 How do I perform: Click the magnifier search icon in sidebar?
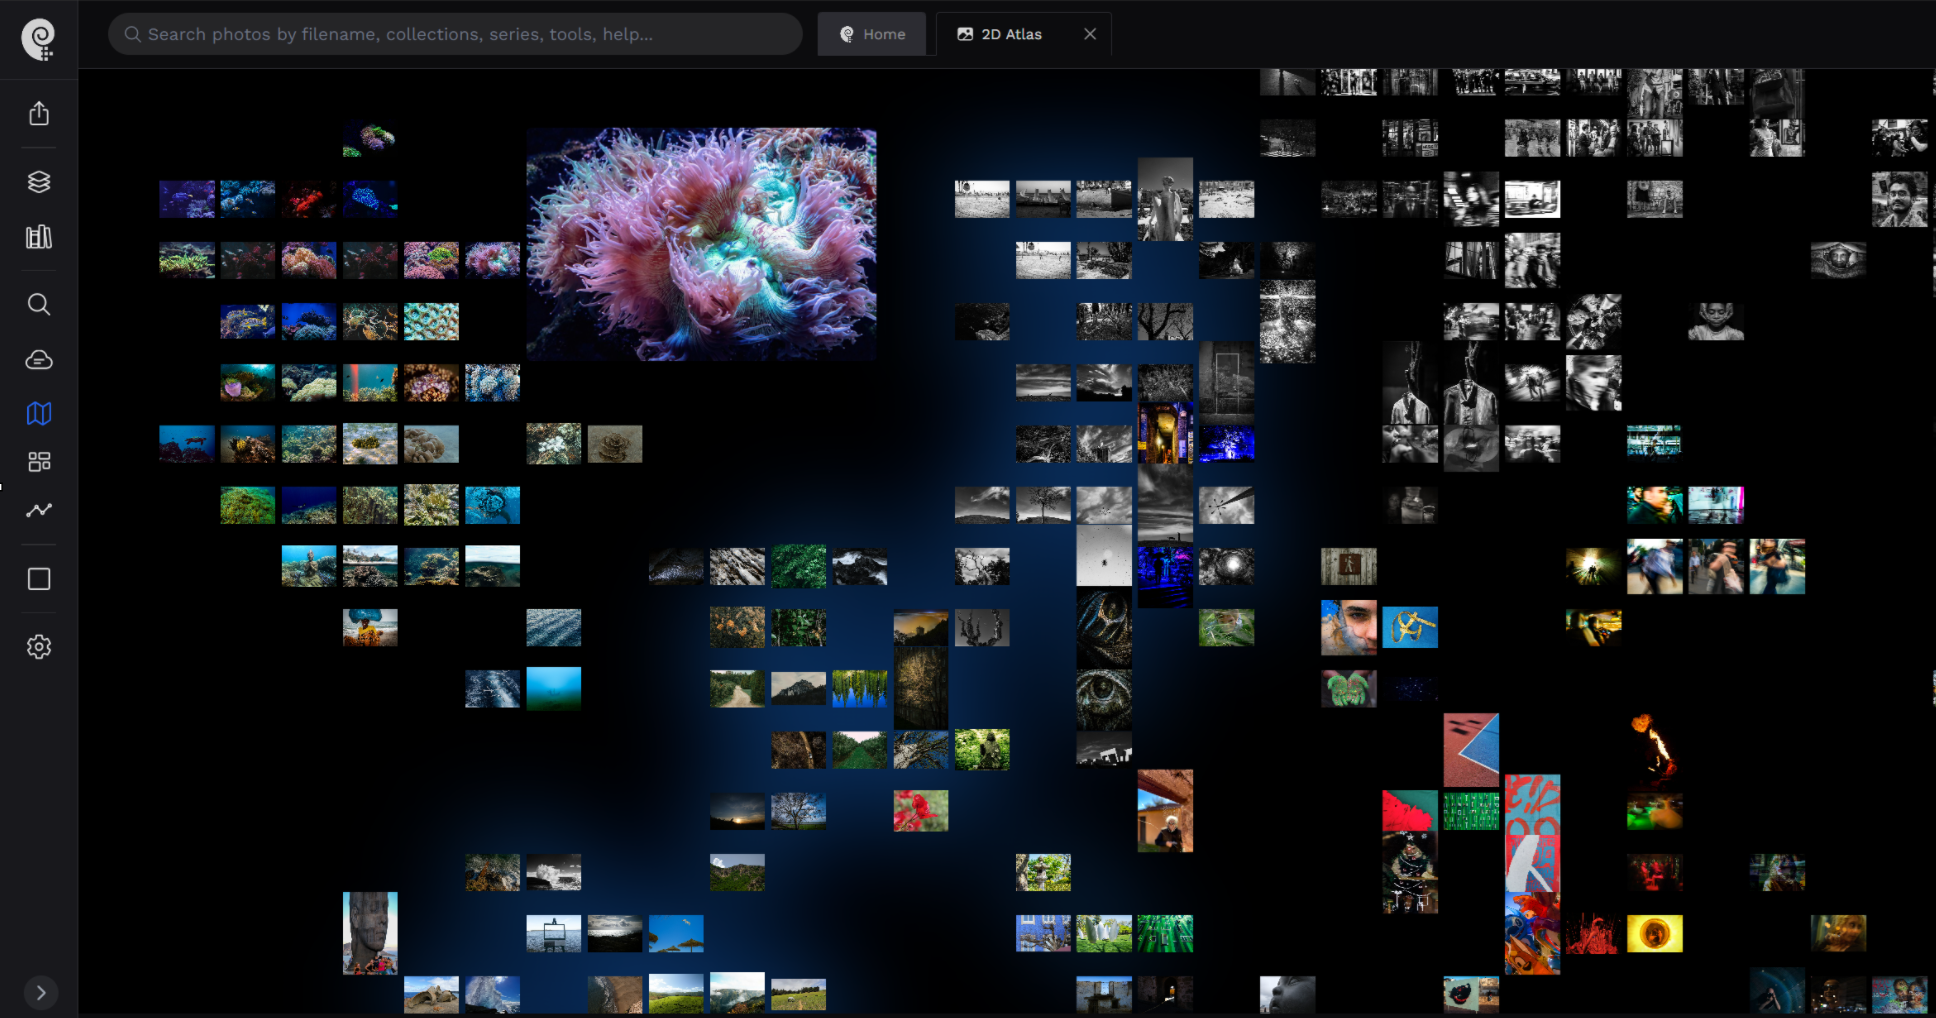tap(39, 304)
